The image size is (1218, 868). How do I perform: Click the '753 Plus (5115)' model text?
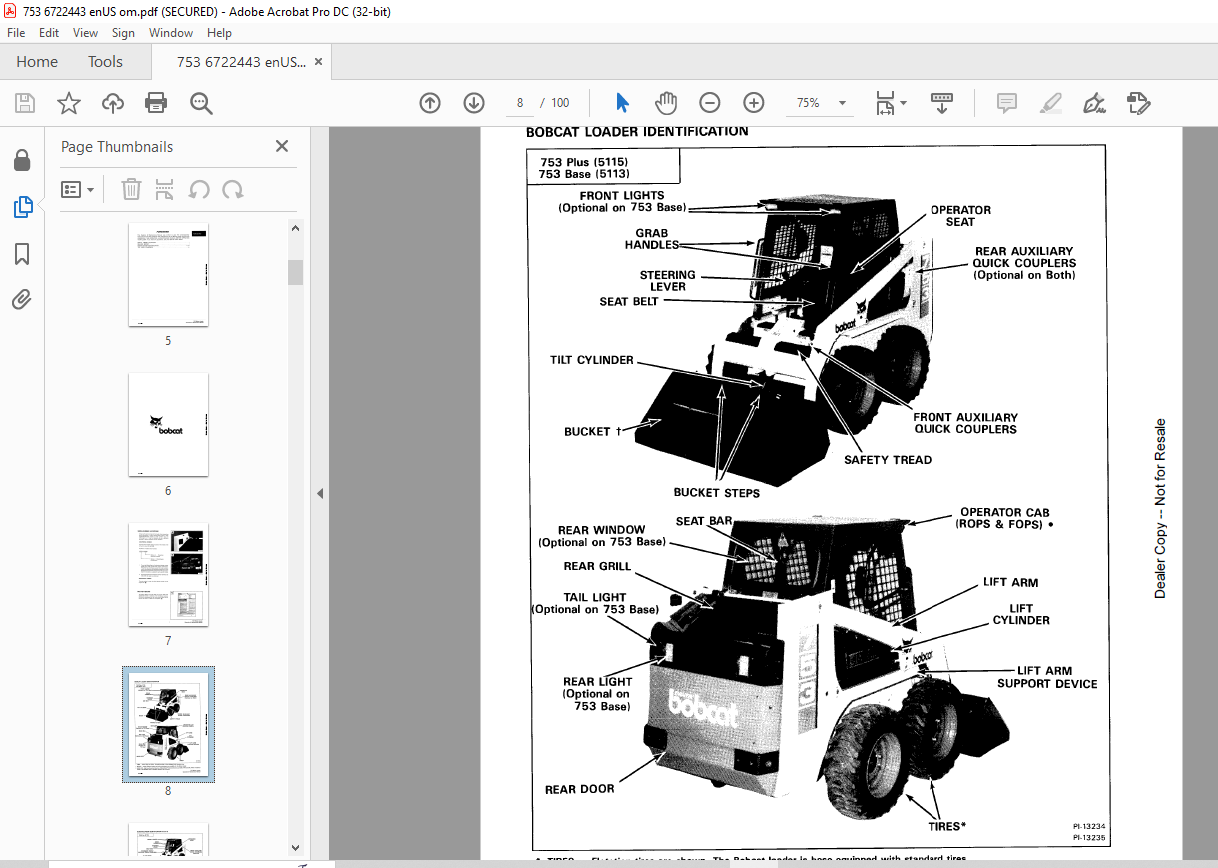tap(583, 161)
